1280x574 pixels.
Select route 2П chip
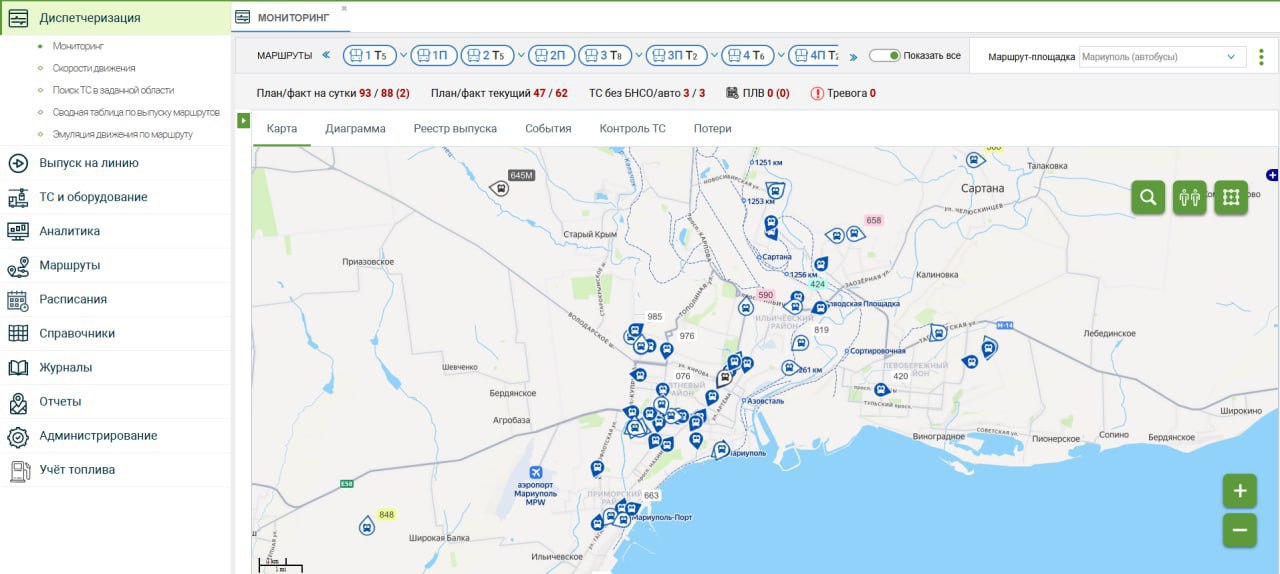(551, 56)
